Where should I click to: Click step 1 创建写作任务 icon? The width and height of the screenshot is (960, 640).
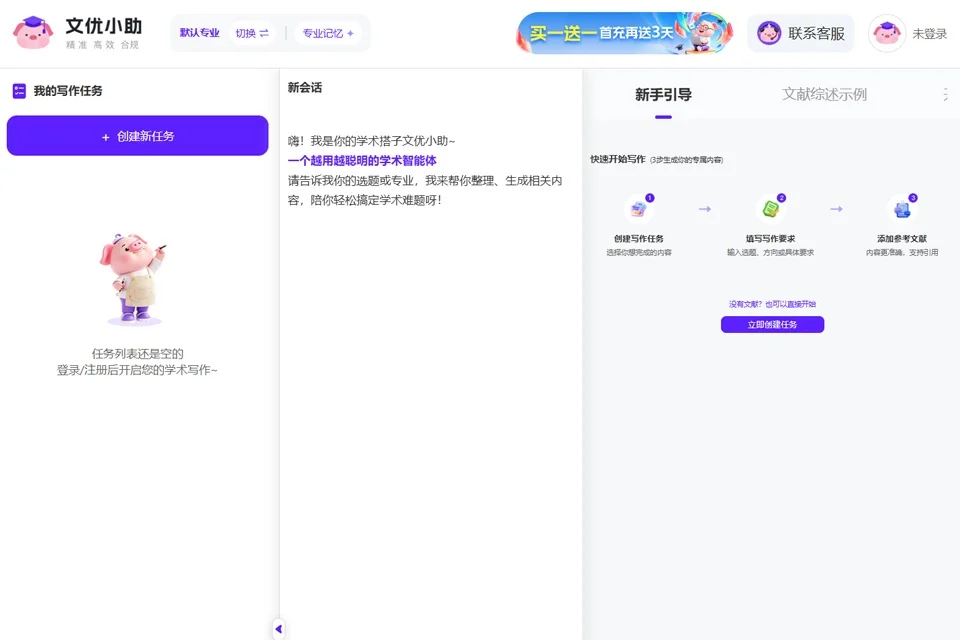point(639,209)
